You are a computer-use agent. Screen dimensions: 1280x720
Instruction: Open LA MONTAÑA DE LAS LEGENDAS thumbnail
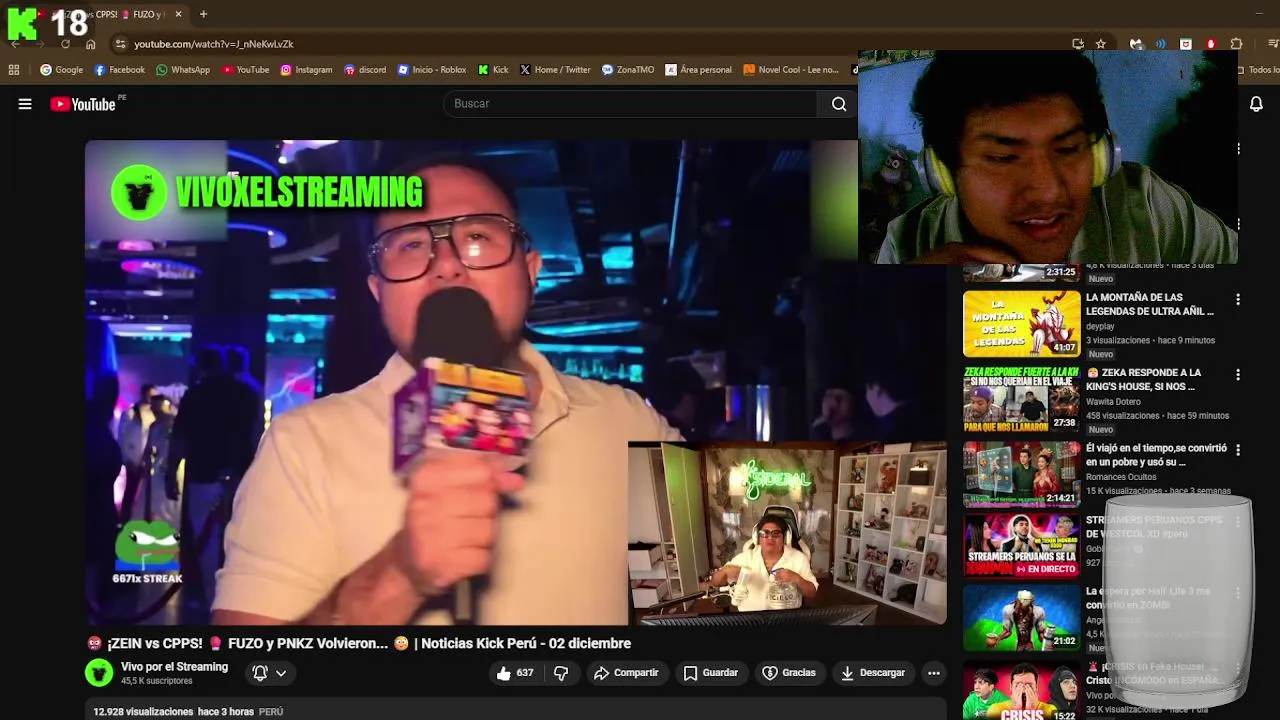pyautogui.click(x=1021, y=323)
